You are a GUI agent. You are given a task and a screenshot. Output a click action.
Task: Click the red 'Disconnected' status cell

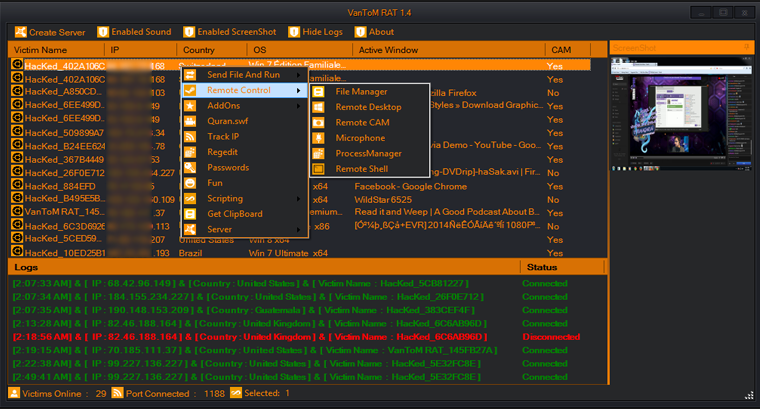click(551, 337)
